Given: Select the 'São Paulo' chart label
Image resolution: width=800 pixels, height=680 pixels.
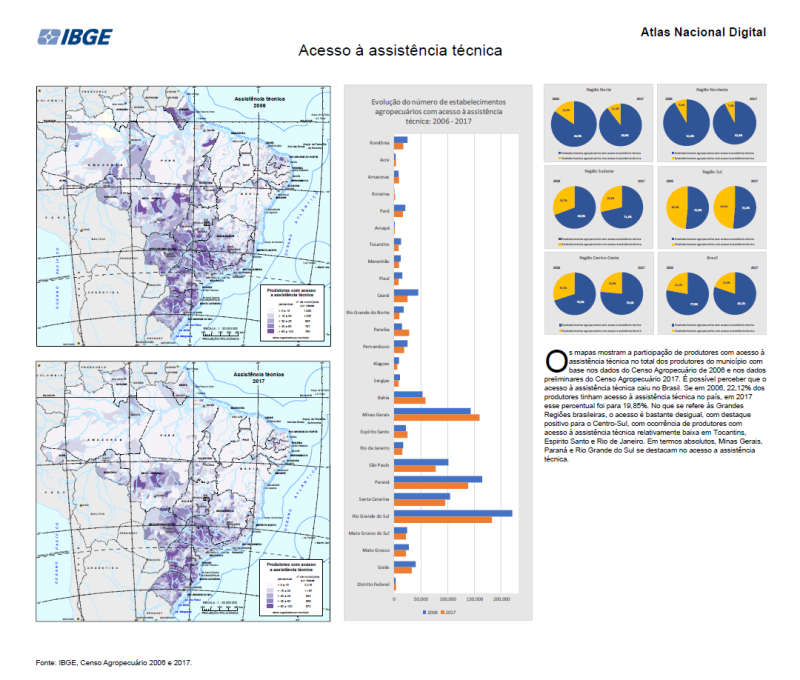Looking at the screenshot, I should (x=379, y=465).
